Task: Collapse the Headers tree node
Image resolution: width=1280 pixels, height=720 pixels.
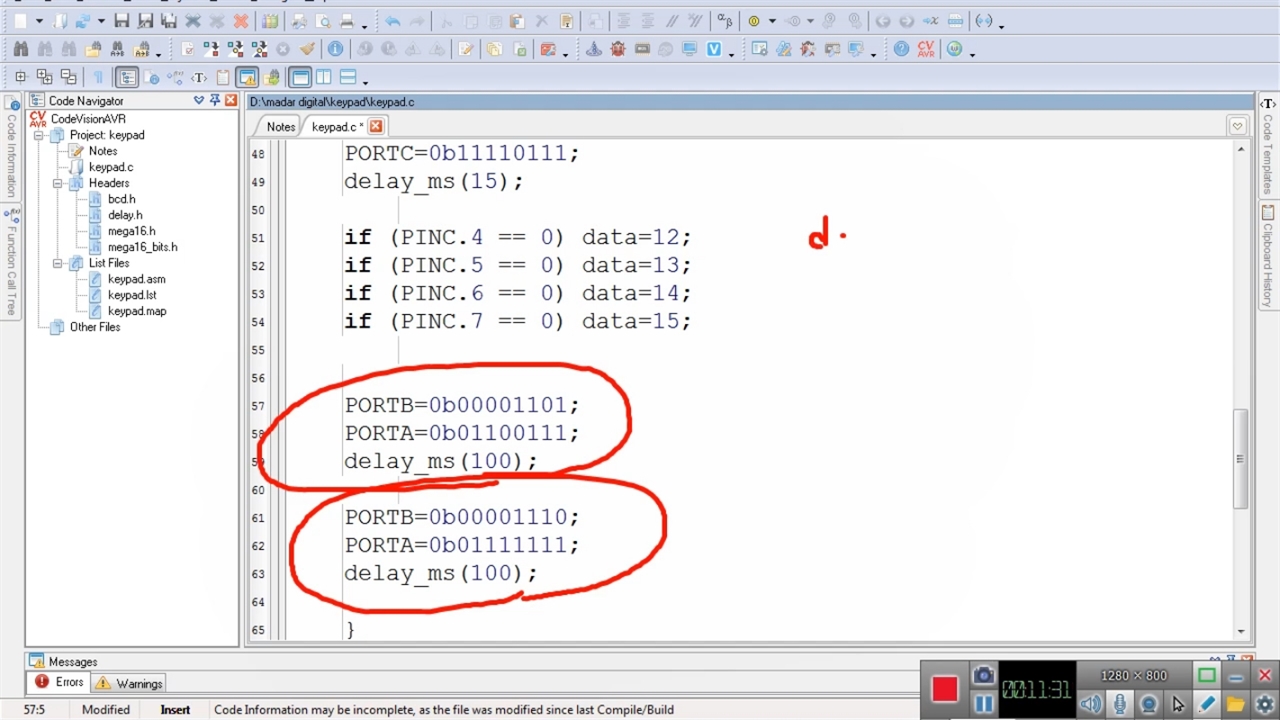Action: (x=59, y=183)
